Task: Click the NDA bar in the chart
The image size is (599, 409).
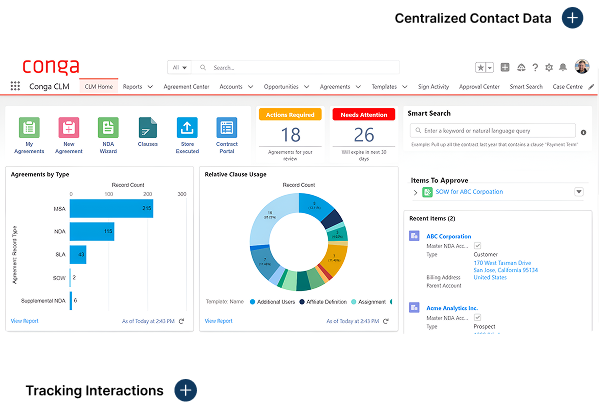Action: click(92, 231)
